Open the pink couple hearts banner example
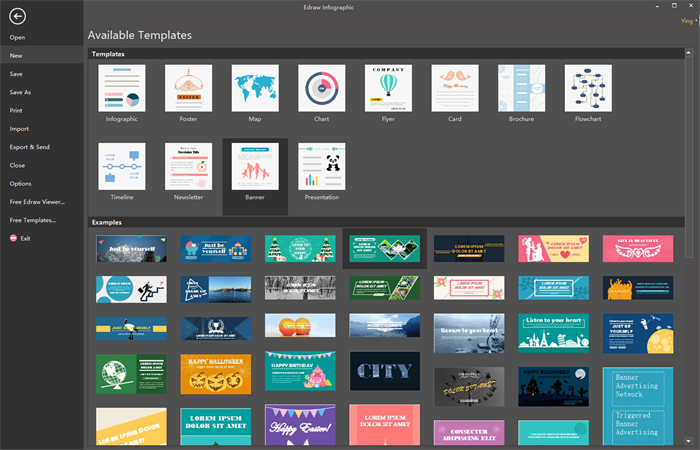The height and width of the screenshot is (450, 700). click(x=554, y=249)
